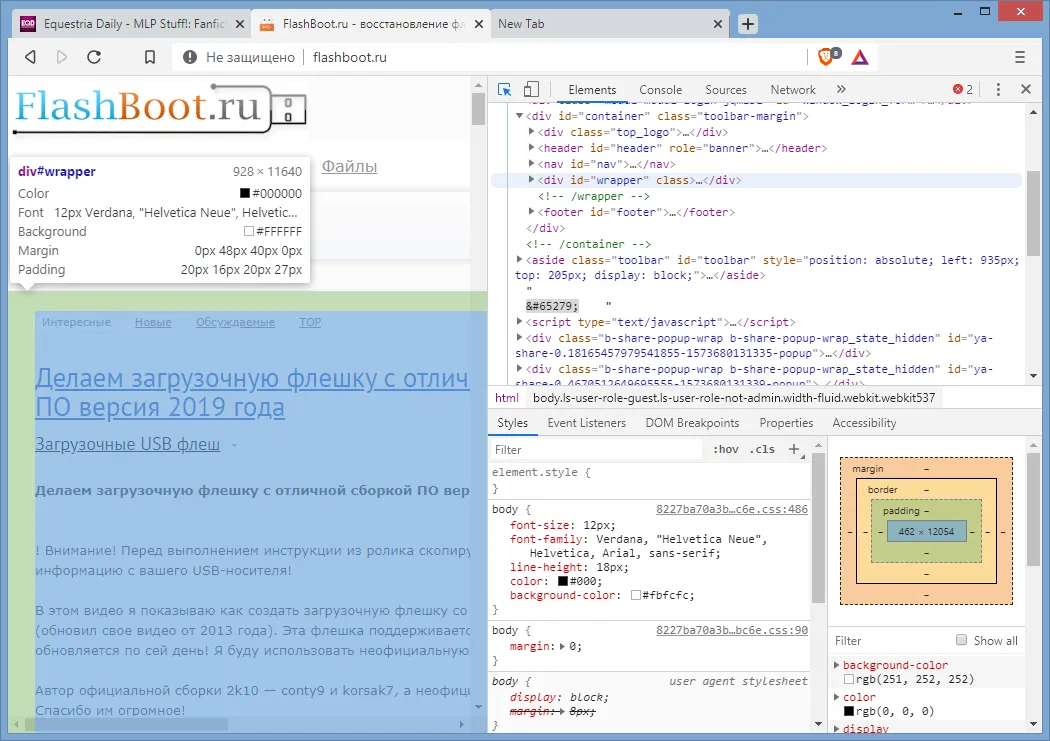
Task: Open the DevTools three-dot customize menu
Action: click(x=998, y=89)
